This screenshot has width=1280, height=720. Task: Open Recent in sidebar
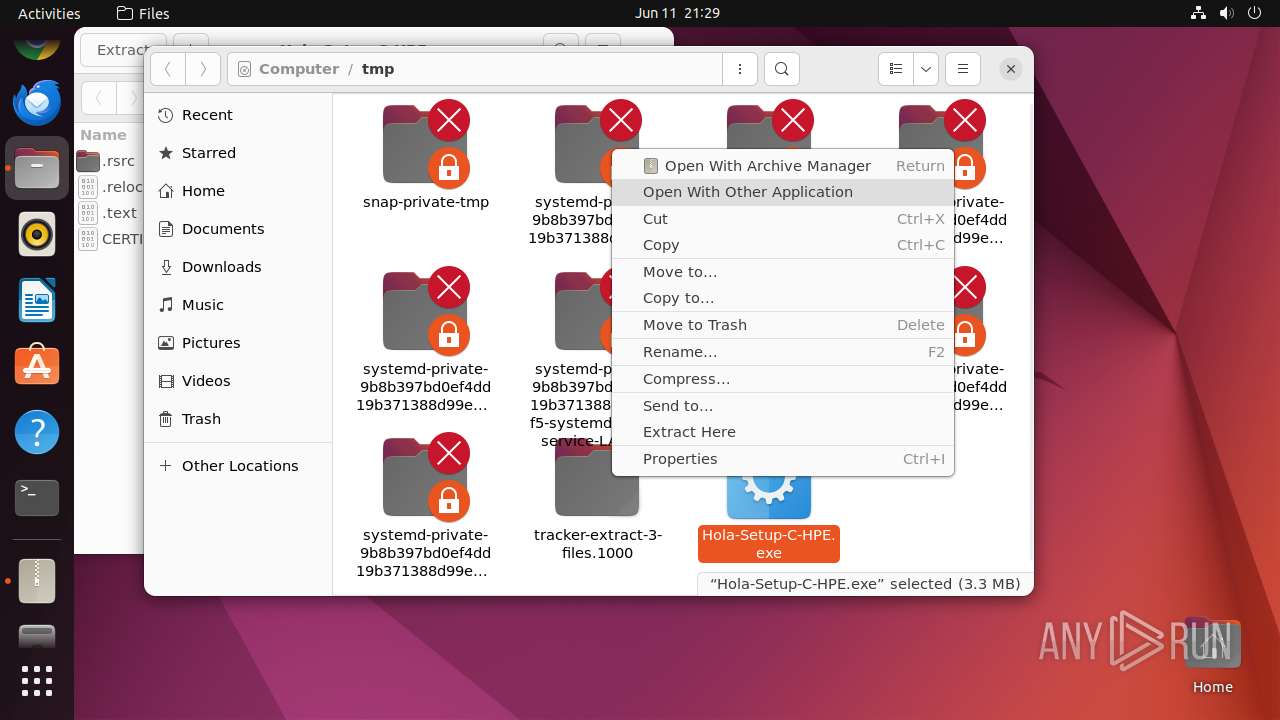point(238,115)
